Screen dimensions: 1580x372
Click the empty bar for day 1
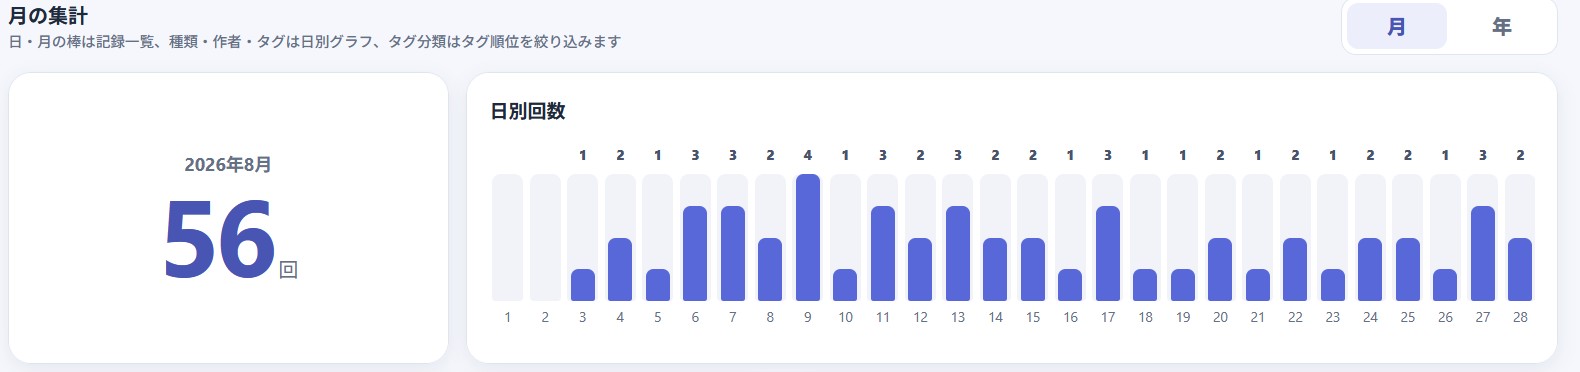(x=508, y=237)
